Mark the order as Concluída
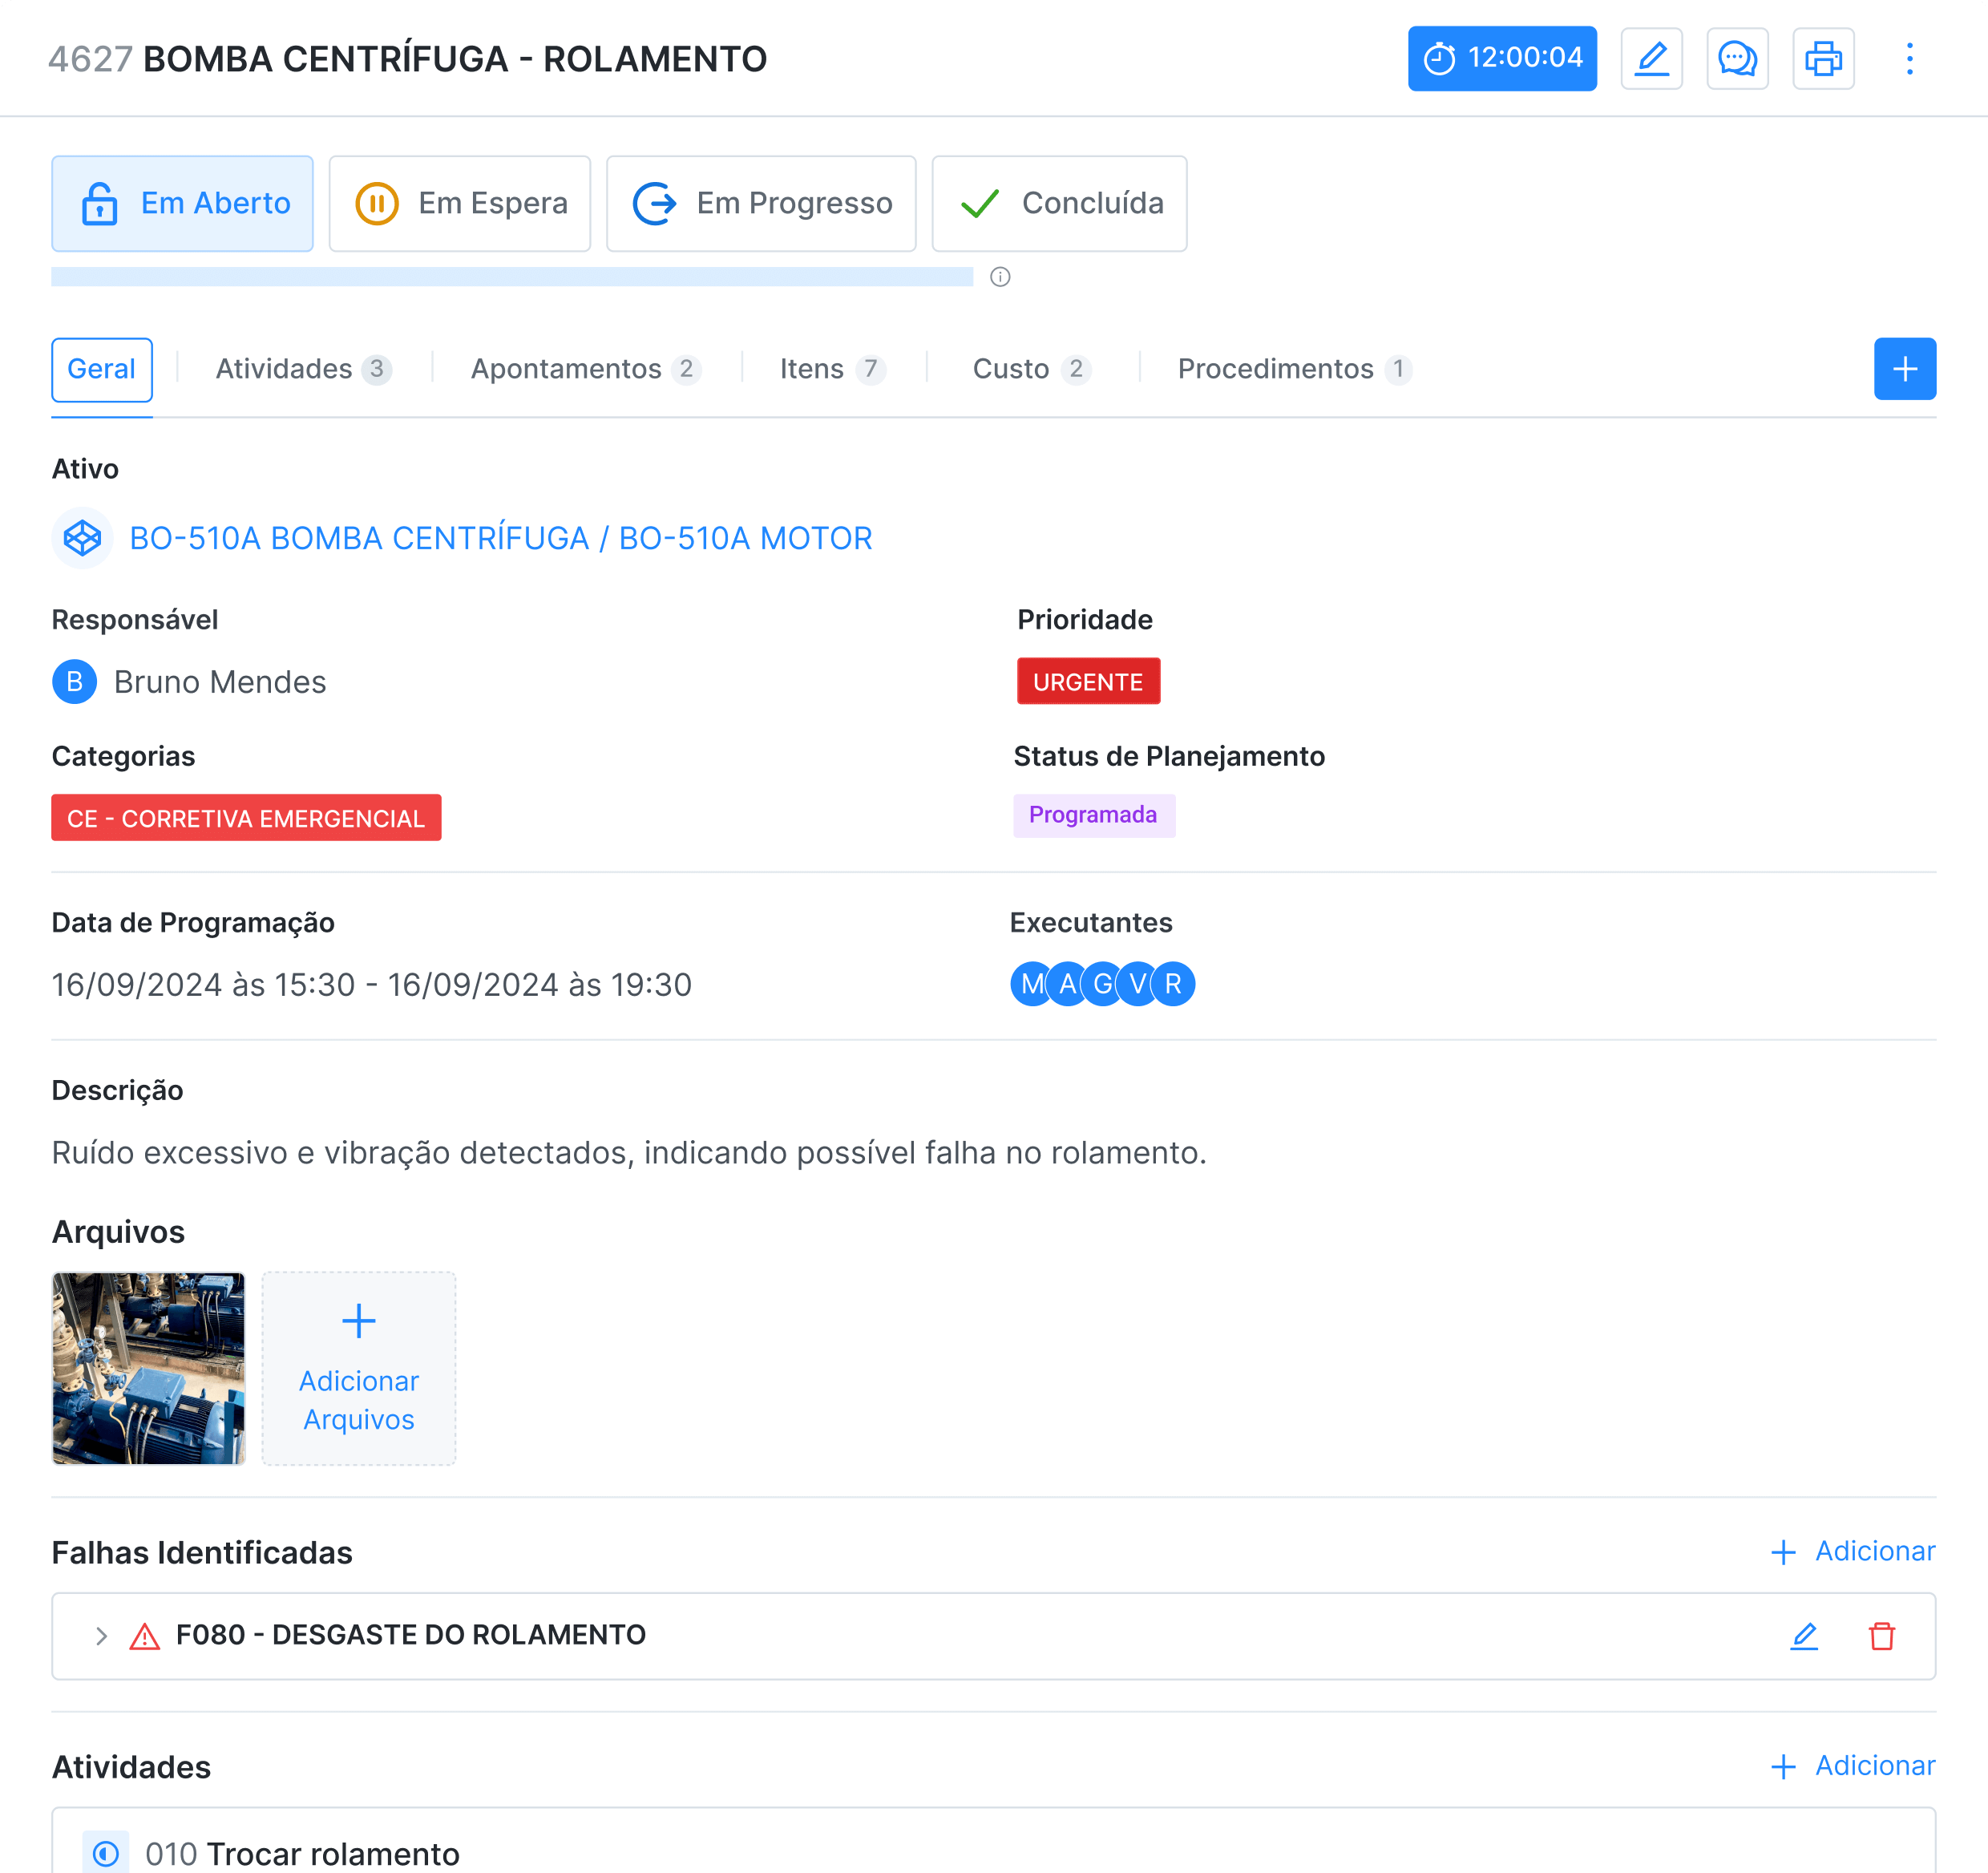The height and width of the screenshot is (1873, 1988). (1059, 204)
